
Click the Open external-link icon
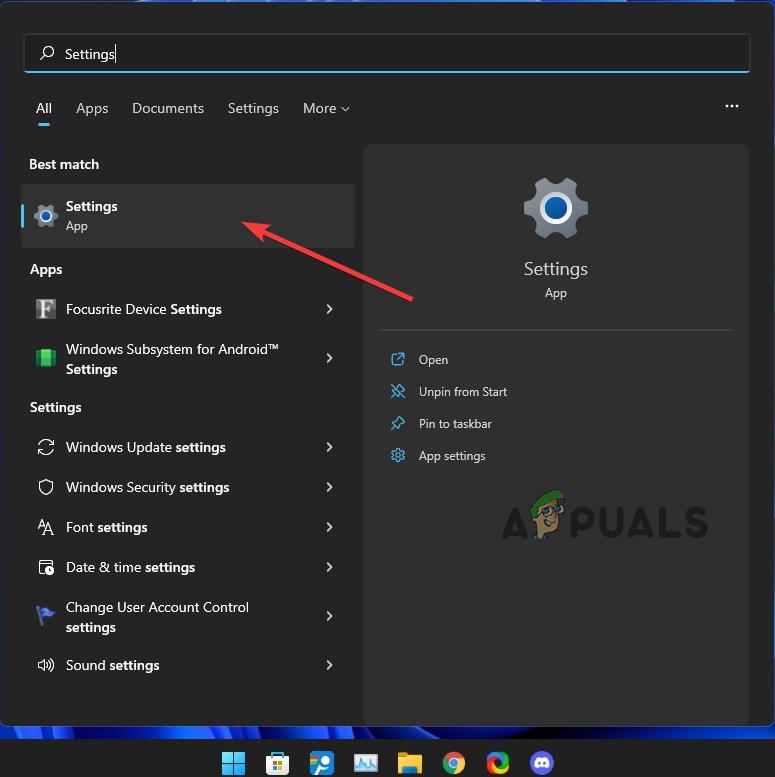coord(398,359)
